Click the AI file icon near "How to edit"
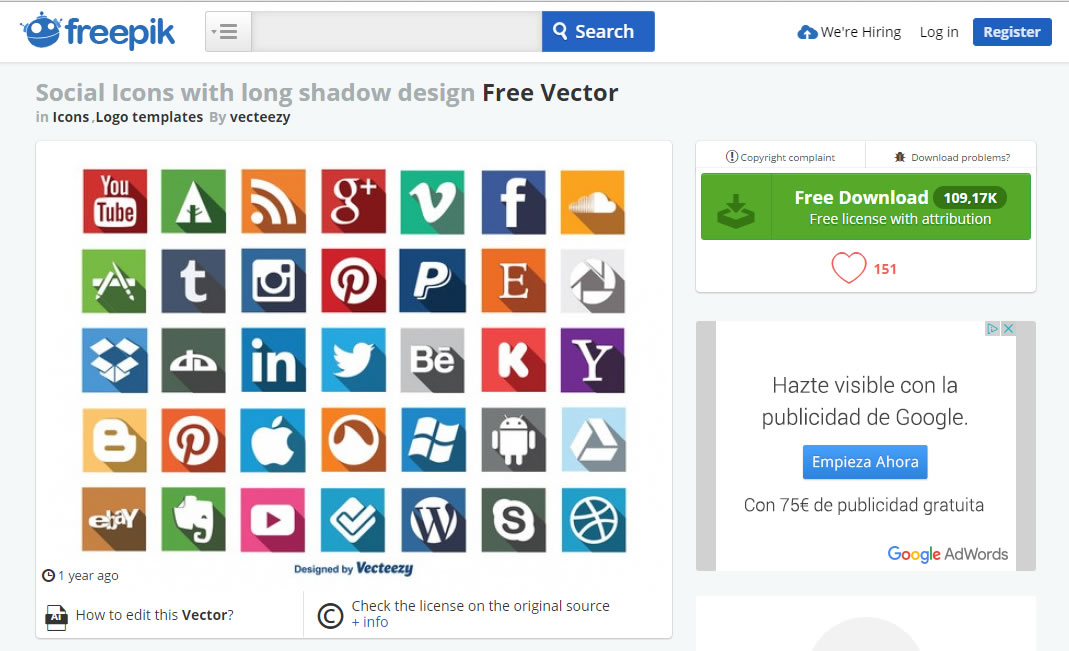 click(55, 616)
